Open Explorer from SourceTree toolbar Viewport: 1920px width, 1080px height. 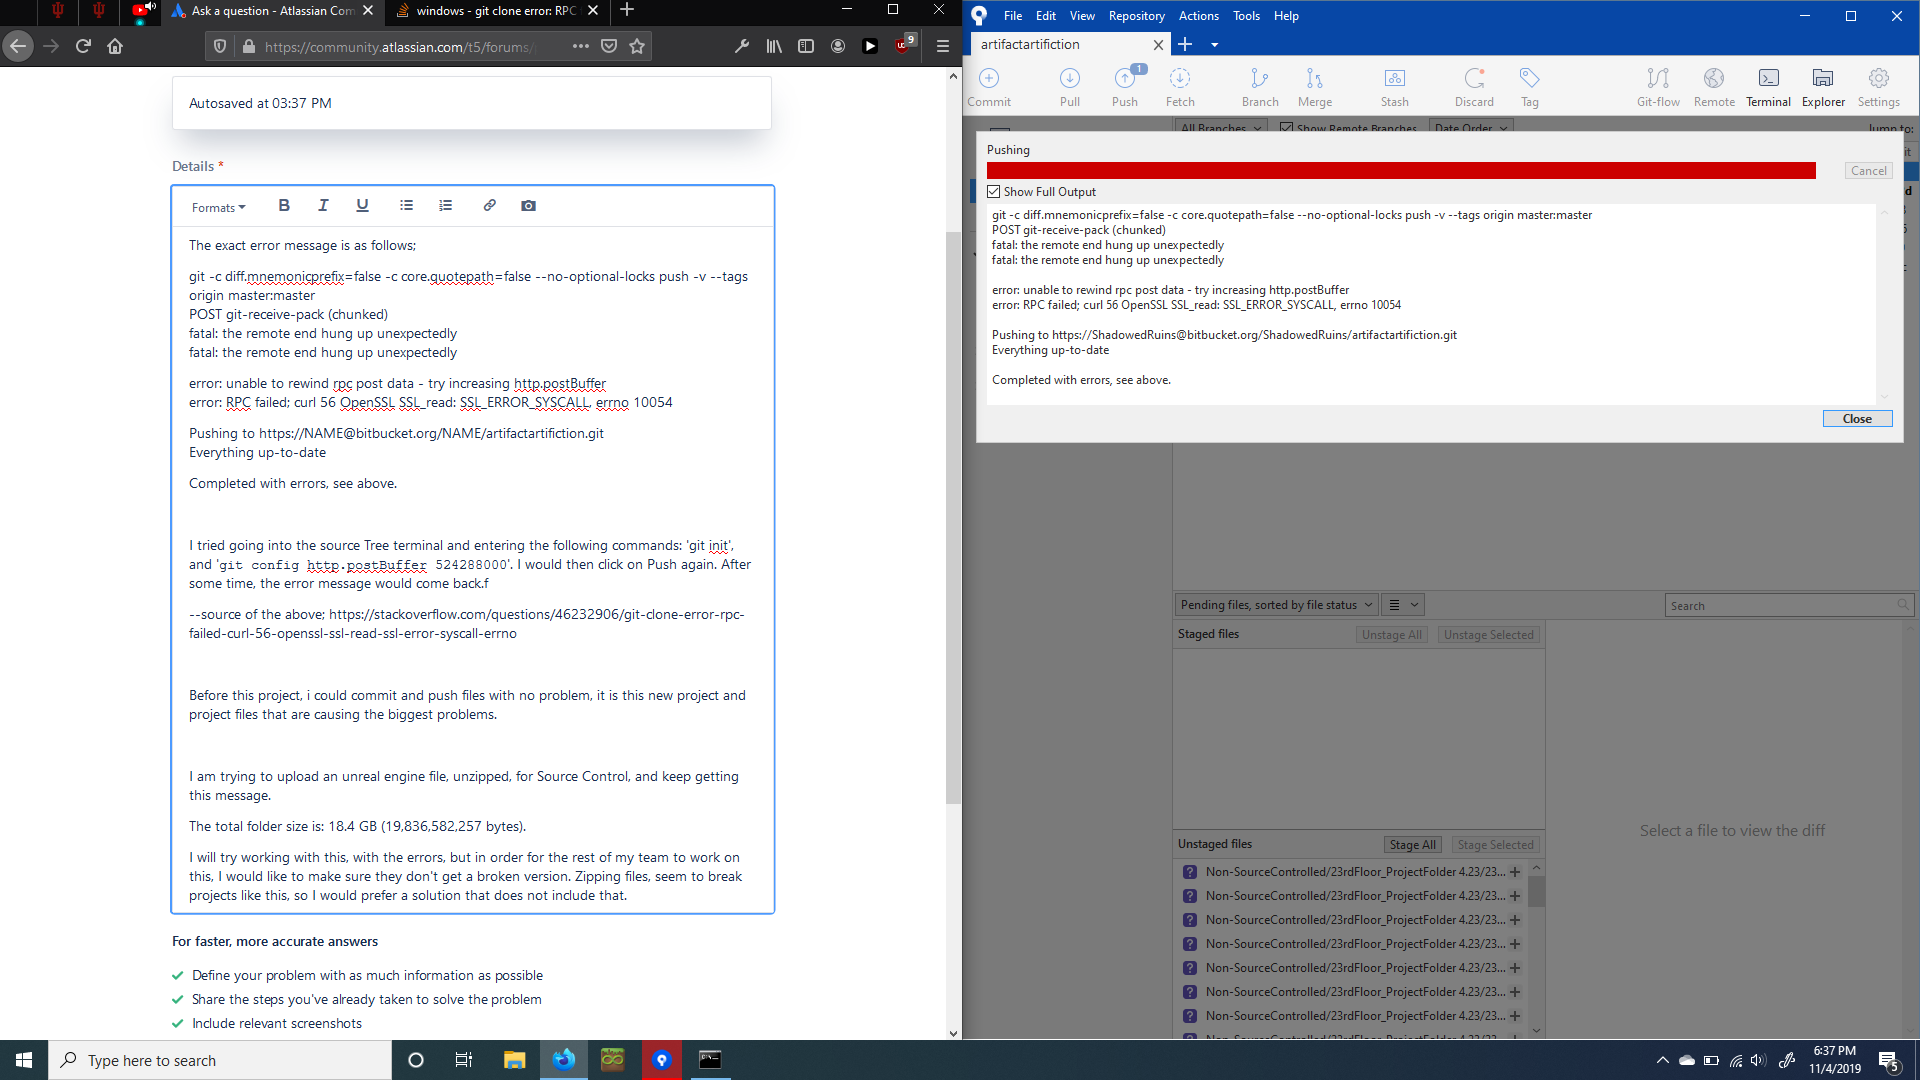(1823, 86)
